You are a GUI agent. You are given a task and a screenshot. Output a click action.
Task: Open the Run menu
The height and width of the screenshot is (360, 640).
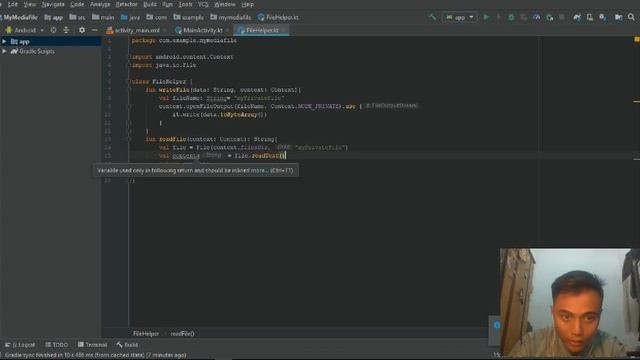[167, 4]
